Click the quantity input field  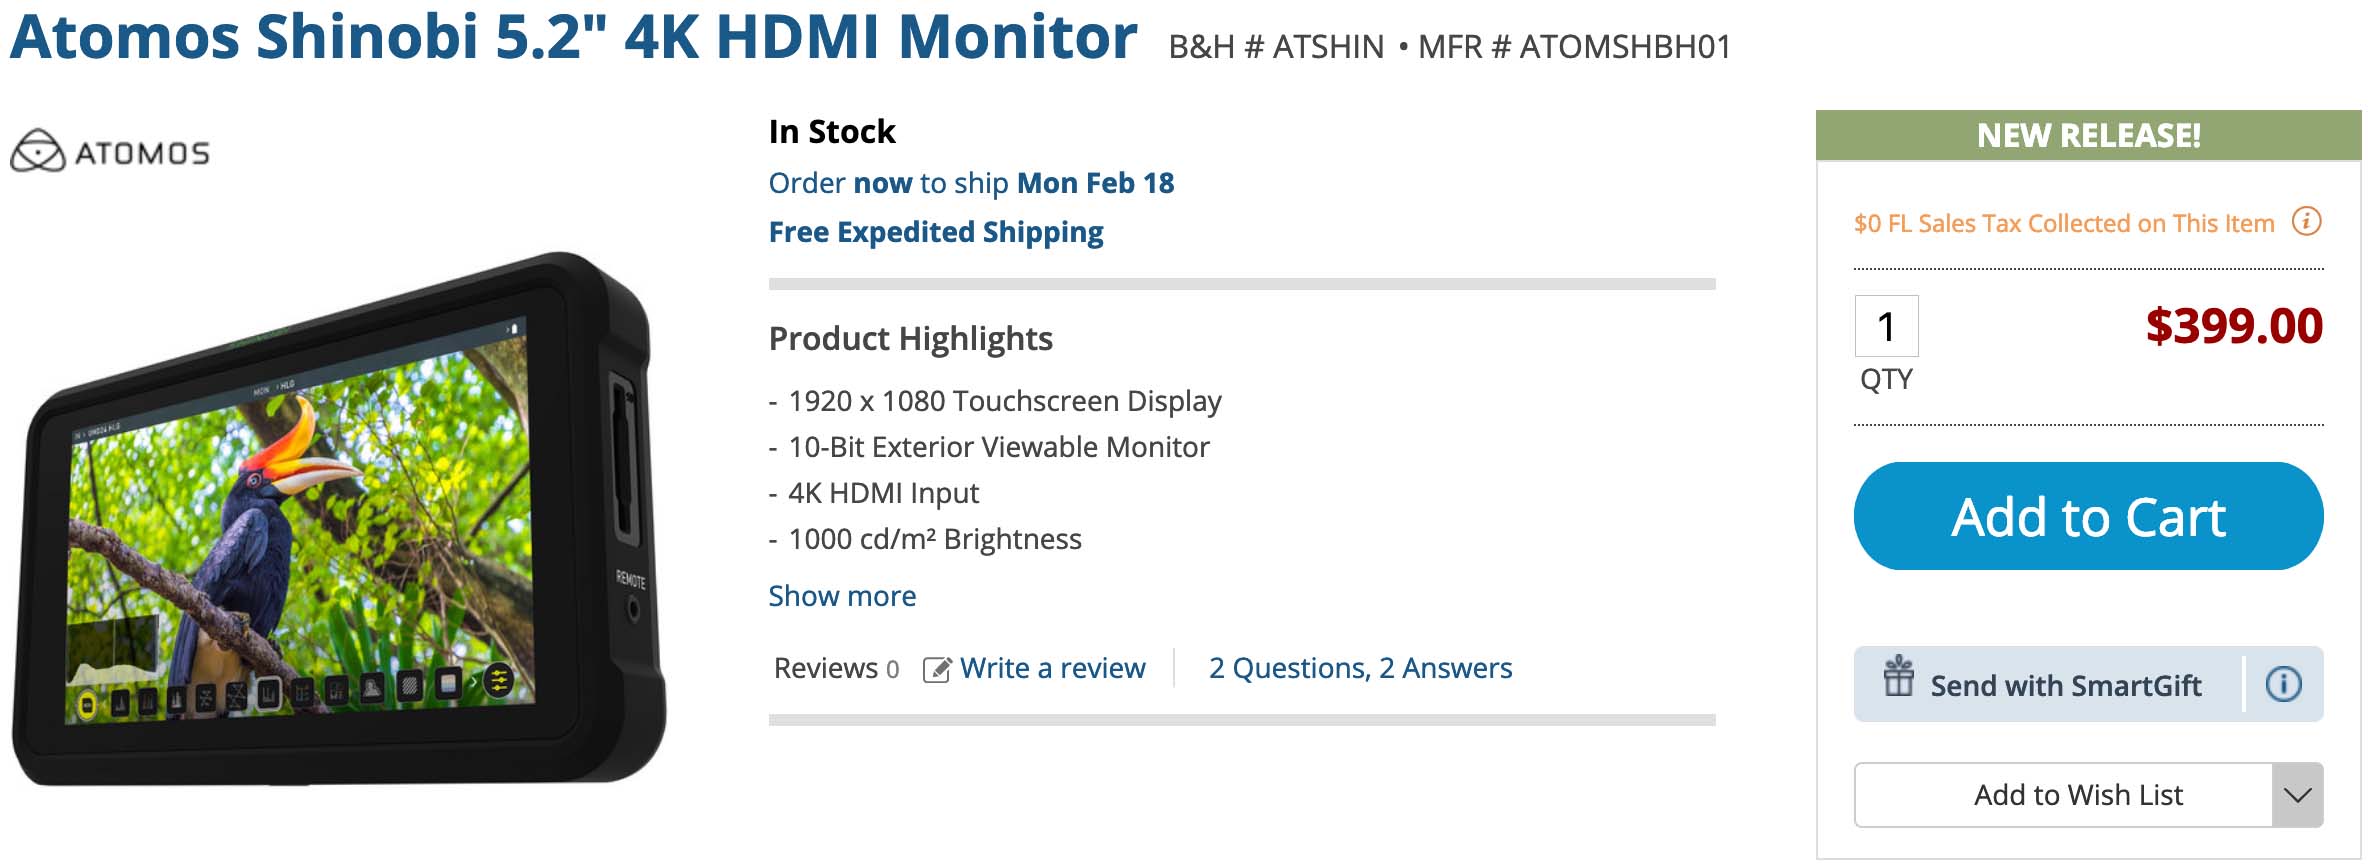coord(1886,326)
